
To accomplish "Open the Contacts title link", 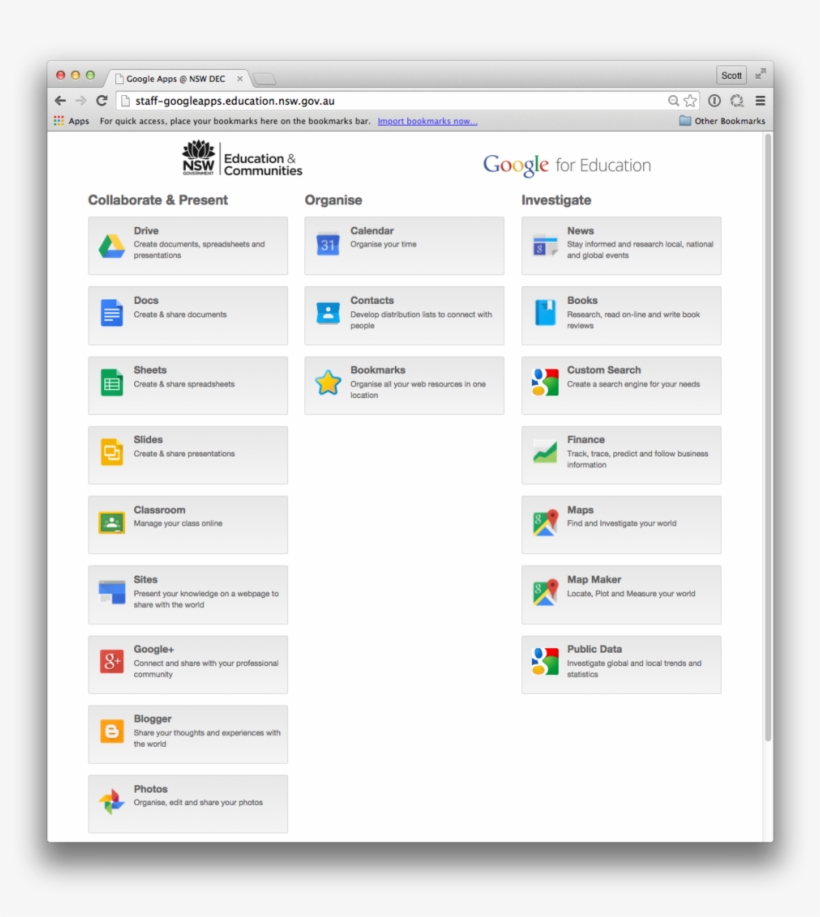I will click(x=372, y=300).
